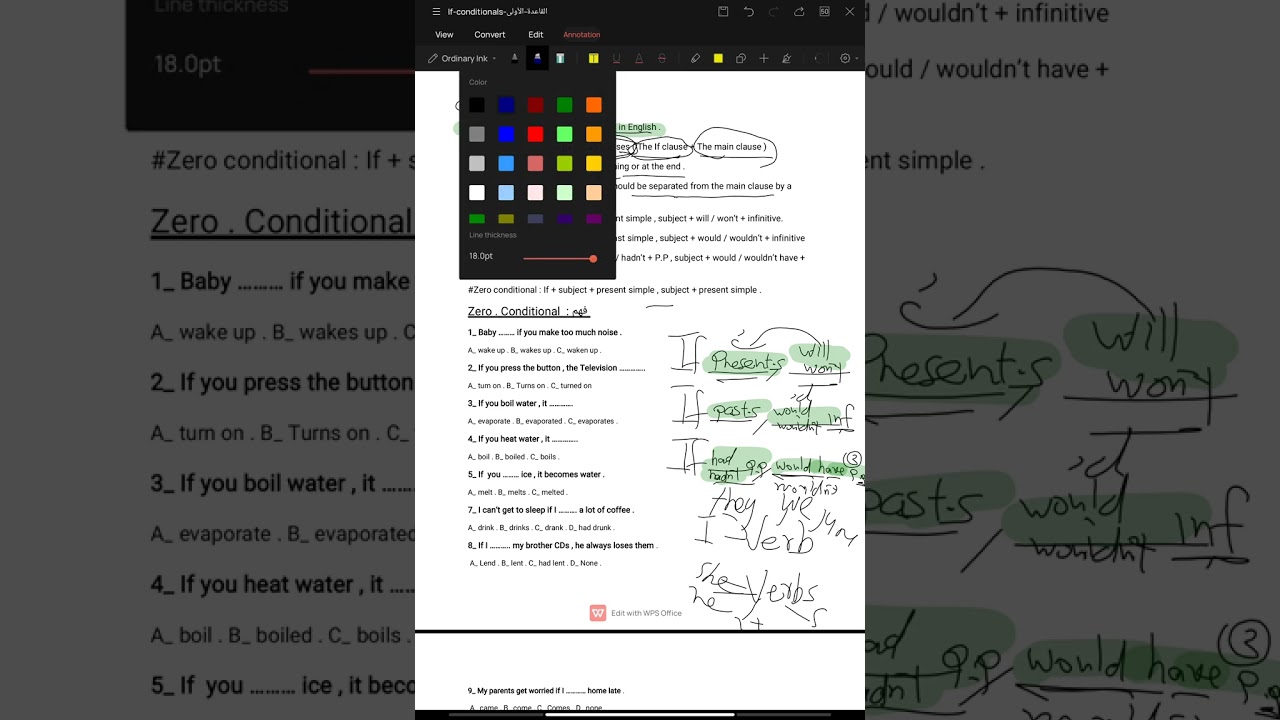Click the 'Edit with WPS Office' label
Viewport: 1280px width, 720px height.
pos(646,613)
